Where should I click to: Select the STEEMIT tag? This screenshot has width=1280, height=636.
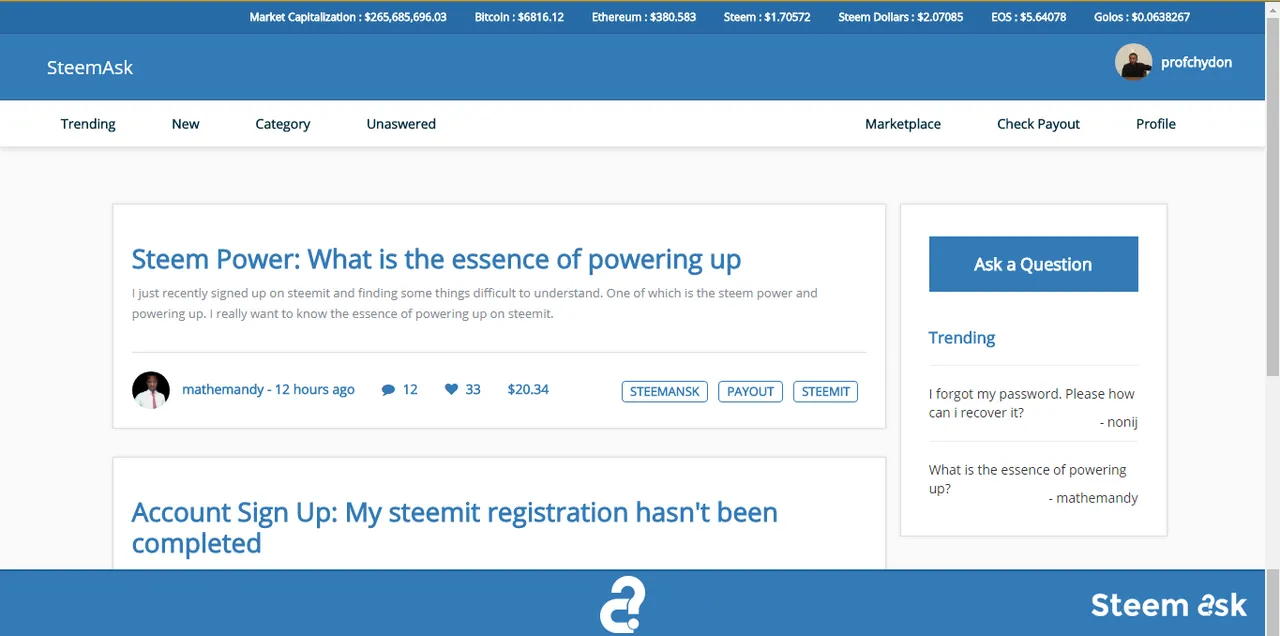coord(825,391)
